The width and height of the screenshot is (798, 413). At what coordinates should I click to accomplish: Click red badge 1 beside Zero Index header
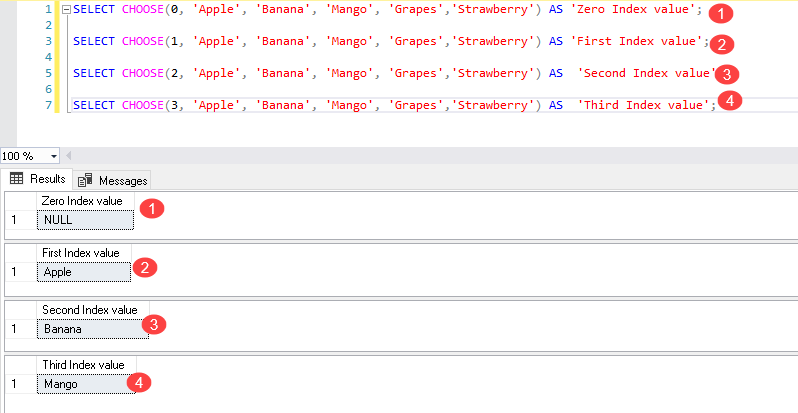152,209
